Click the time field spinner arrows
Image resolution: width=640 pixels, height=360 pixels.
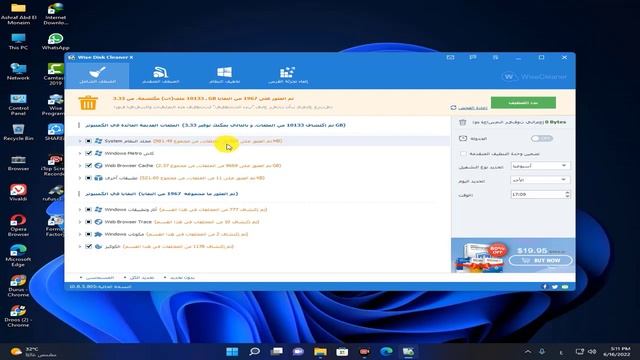tap(567, 195)
